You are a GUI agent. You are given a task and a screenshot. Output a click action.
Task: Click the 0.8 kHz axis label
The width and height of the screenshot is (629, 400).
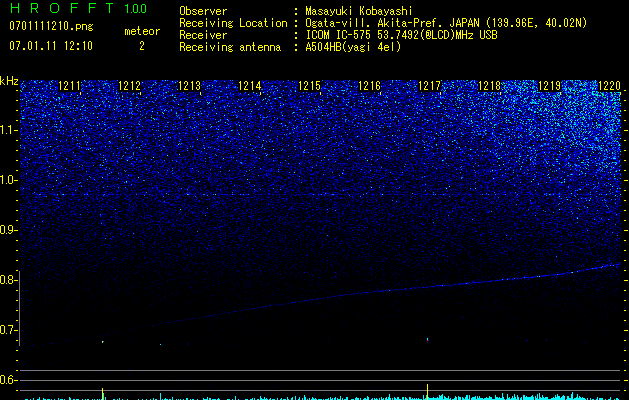[x=9, y=280]
